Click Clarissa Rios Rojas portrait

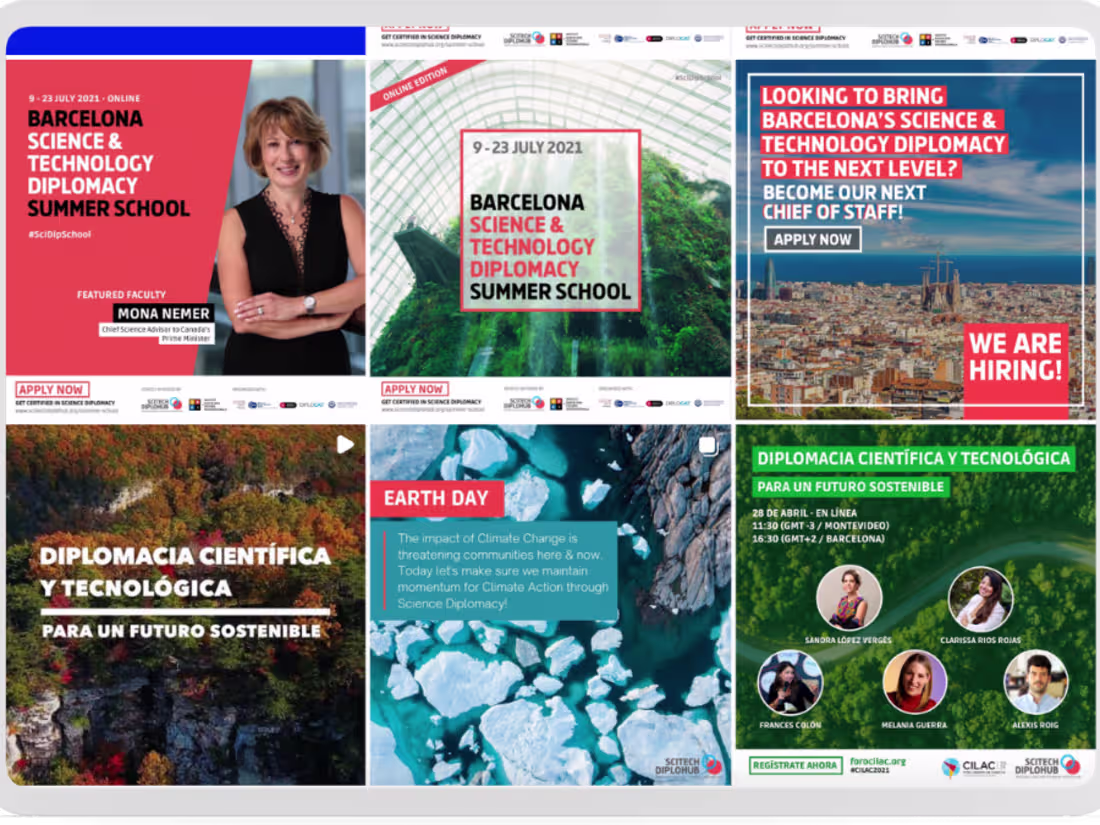pos(980,598)
